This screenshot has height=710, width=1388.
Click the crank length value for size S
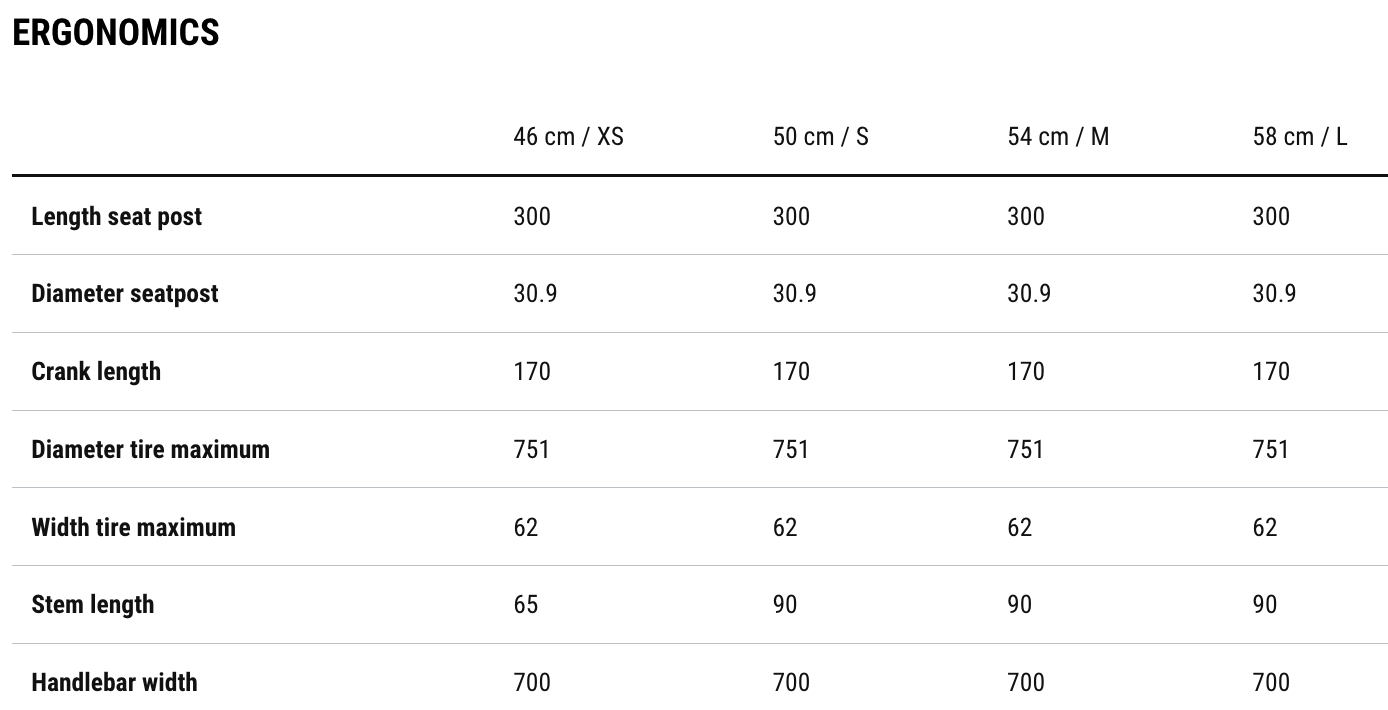tap(791, 371)
